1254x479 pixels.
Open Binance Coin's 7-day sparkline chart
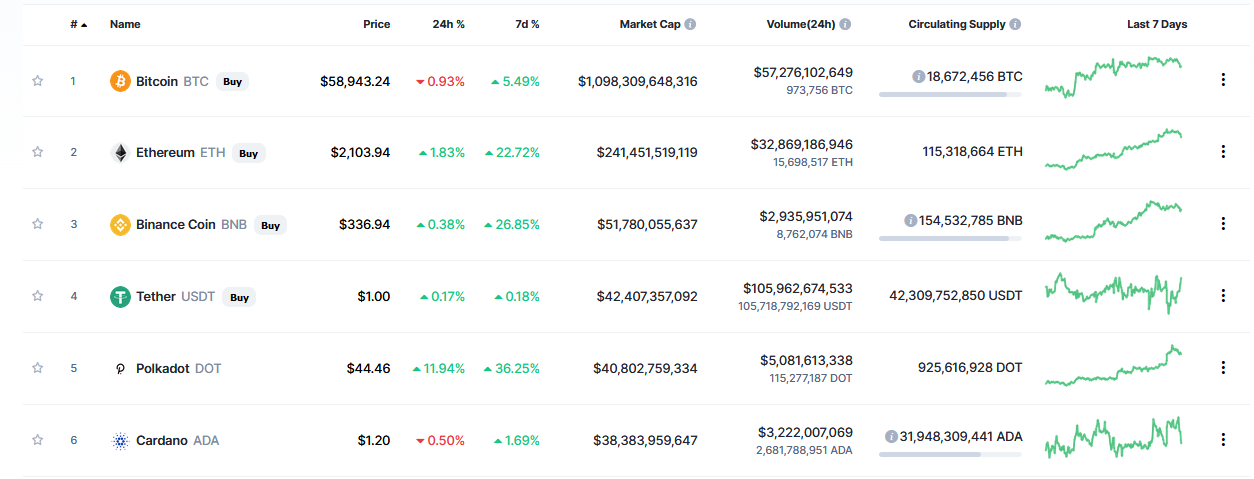click(1113, 221)
